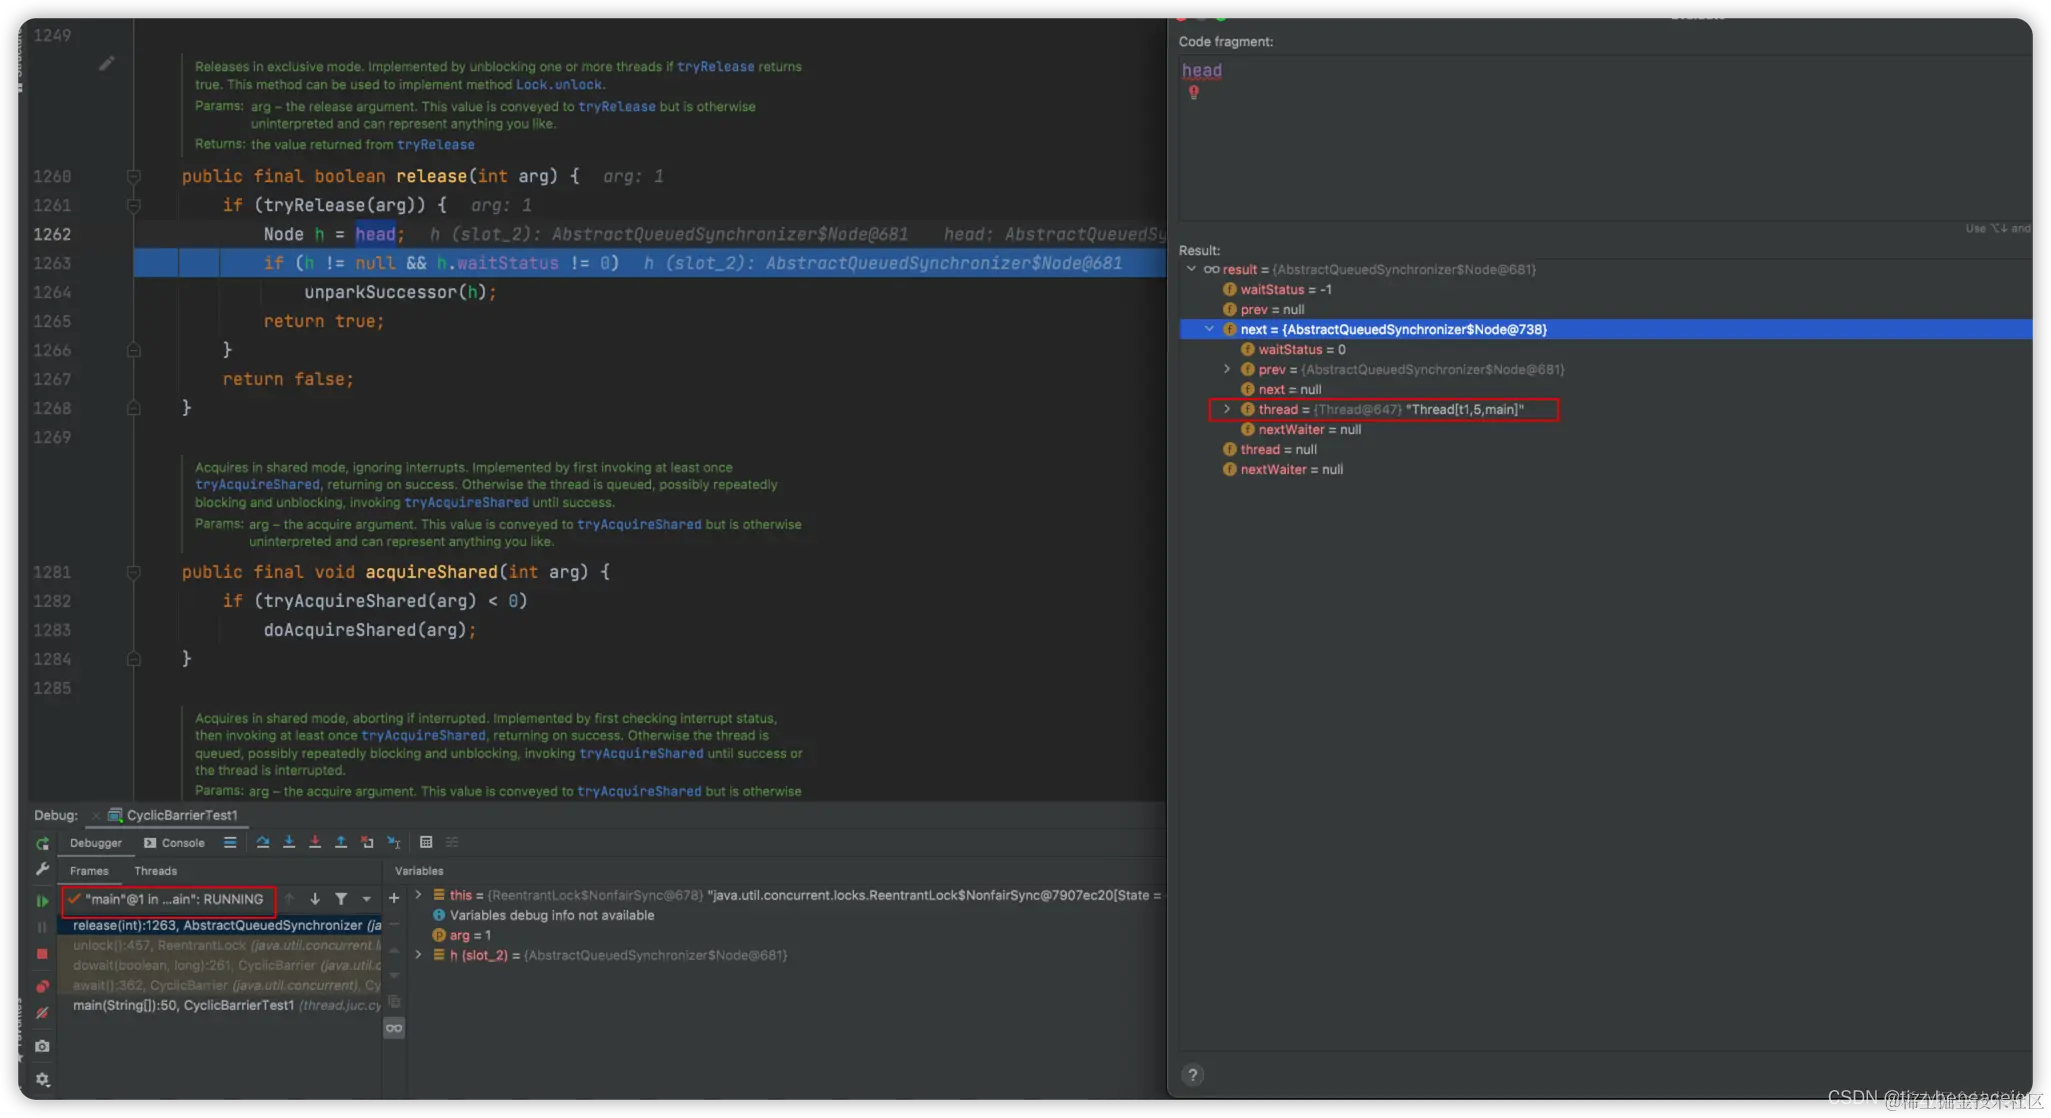Viewport: 2051px width, 1118px height.
Task: Select frame await():362 CyclicBarrier
Action: tap(220, 985)
